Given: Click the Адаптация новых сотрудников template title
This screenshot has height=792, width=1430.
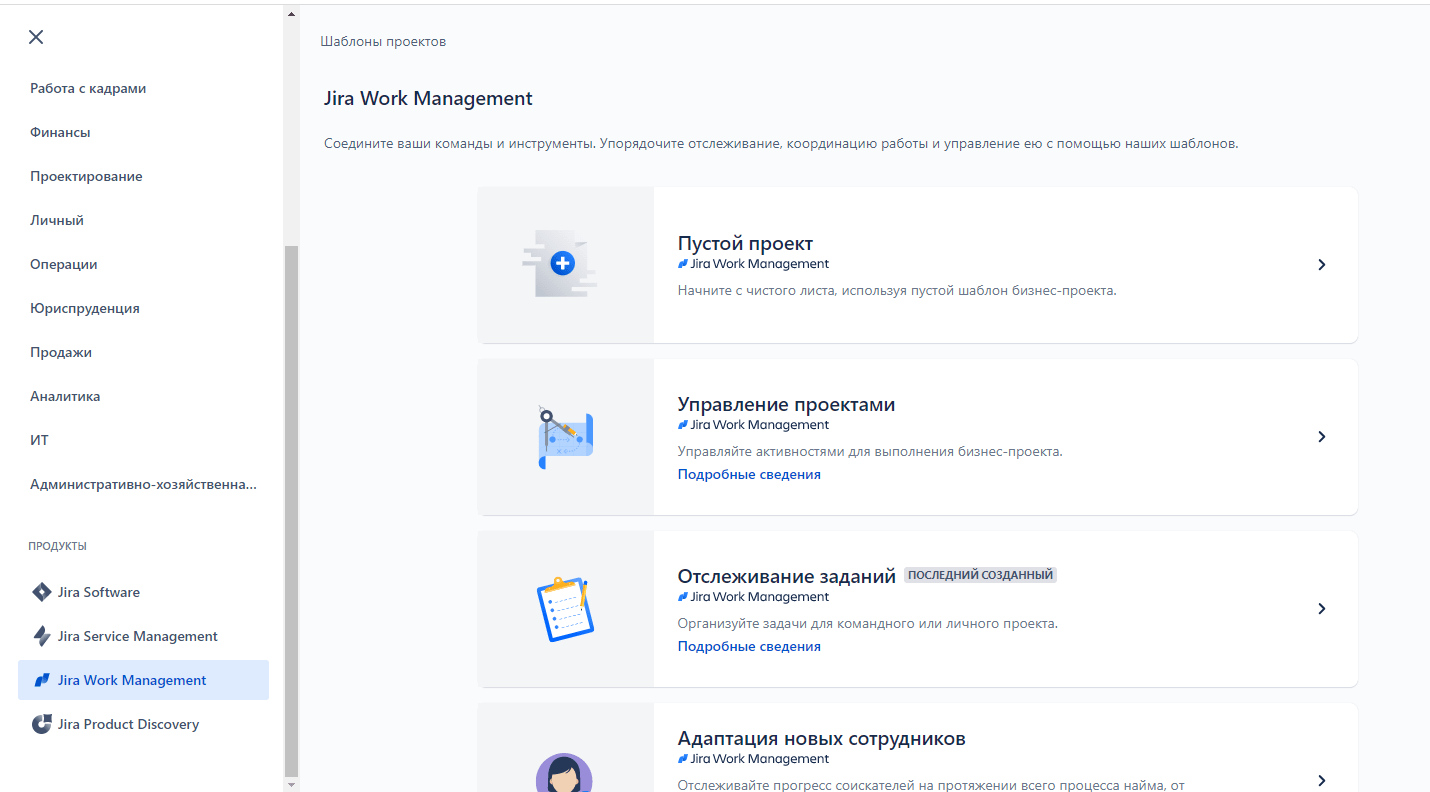Looking at the screenshot, I should click(822, 739).
